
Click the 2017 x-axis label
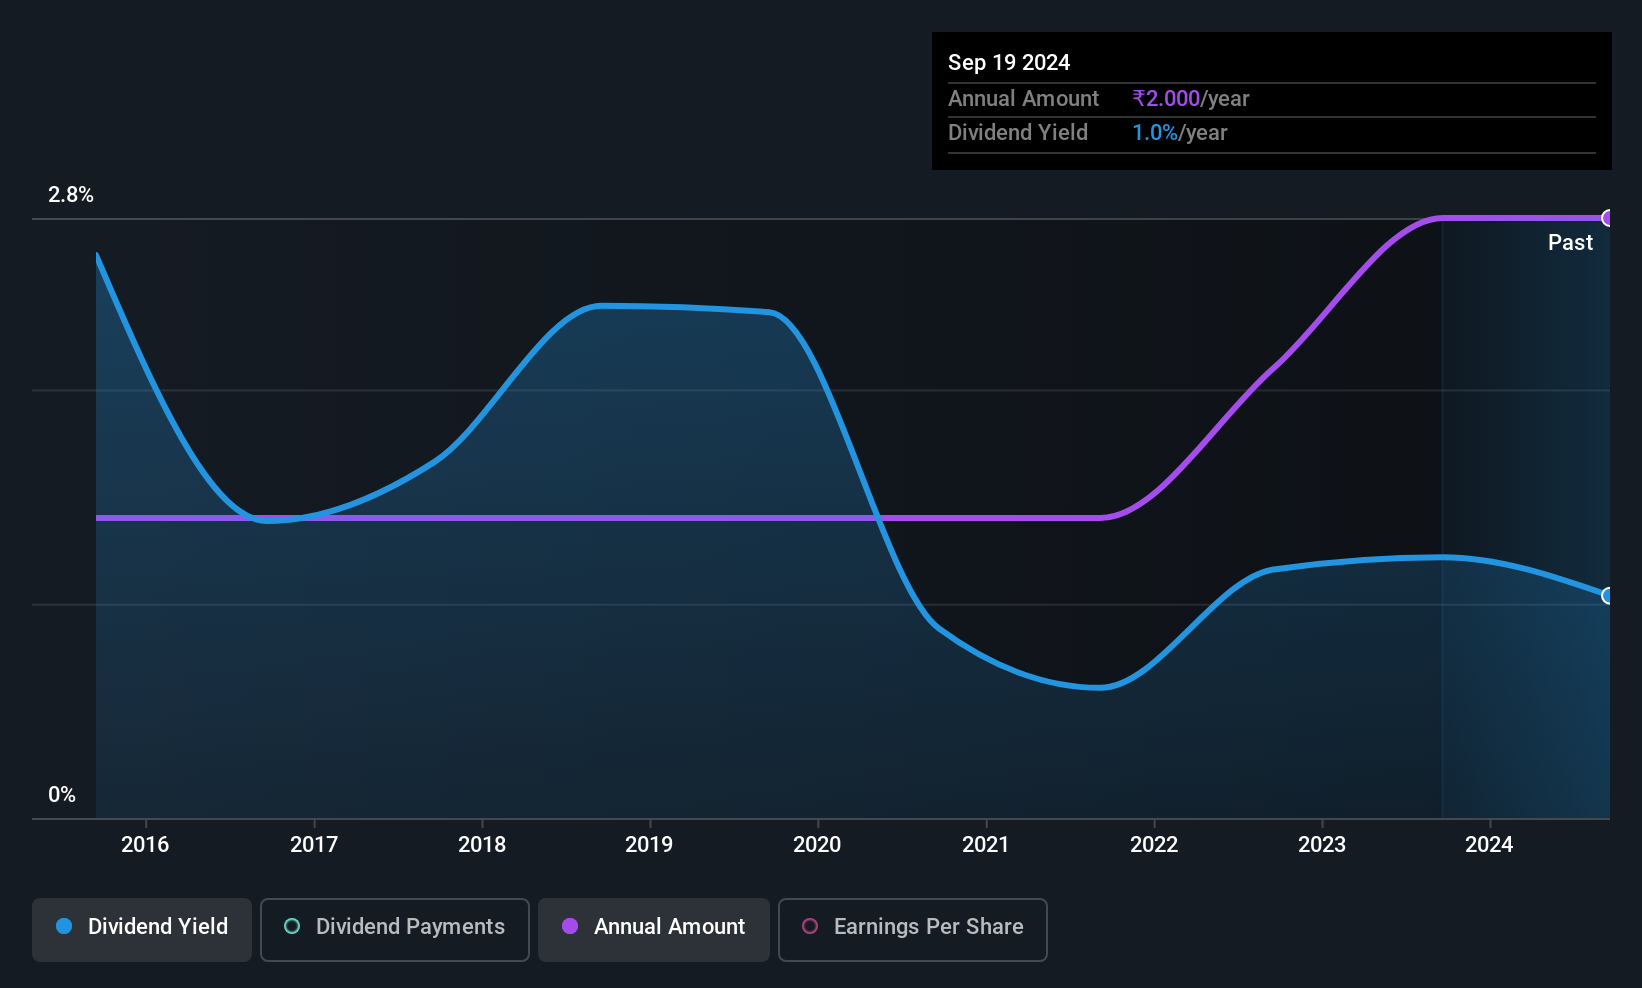[314, 845]
